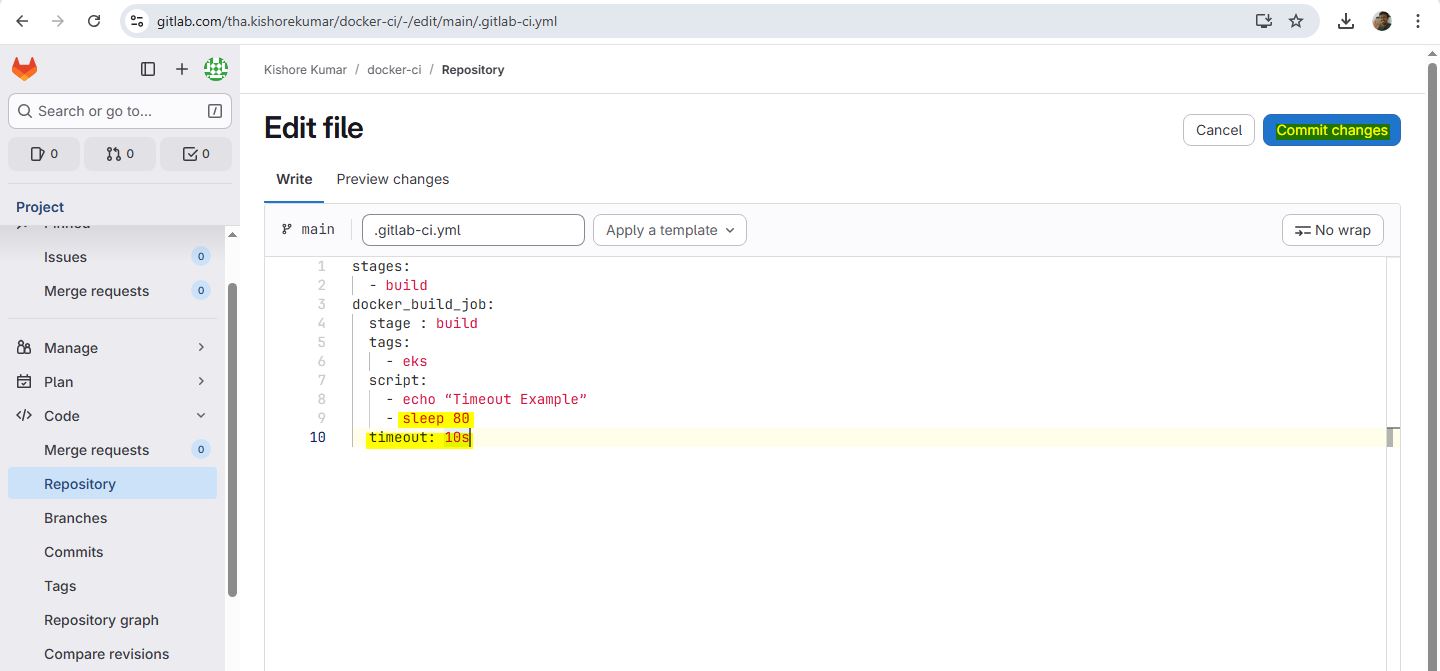
Task: Click the plus create-new icon
Action: click(182, 69)
